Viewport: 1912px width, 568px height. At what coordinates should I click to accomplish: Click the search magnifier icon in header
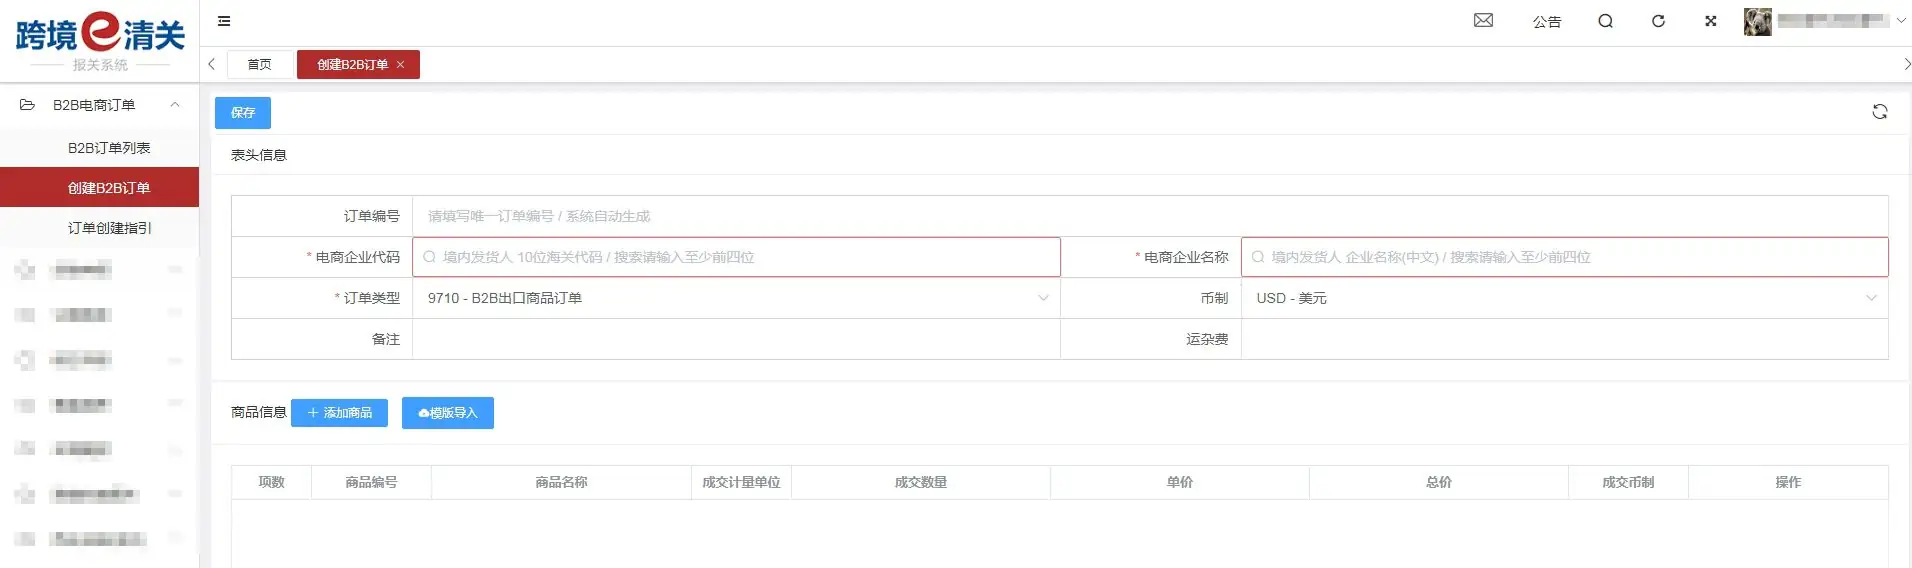click(1605, 21)
